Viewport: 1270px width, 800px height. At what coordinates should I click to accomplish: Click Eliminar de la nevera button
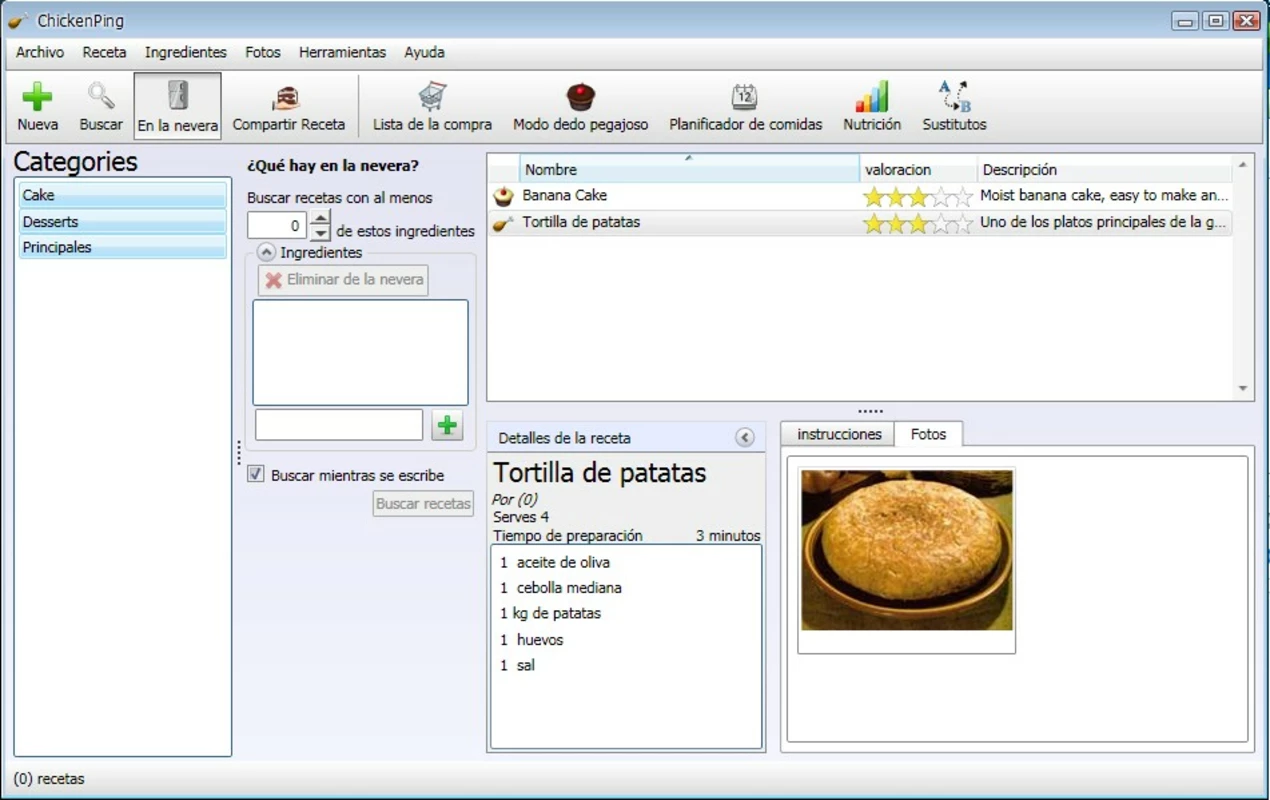pyautogui.click(x=343, y=280)
